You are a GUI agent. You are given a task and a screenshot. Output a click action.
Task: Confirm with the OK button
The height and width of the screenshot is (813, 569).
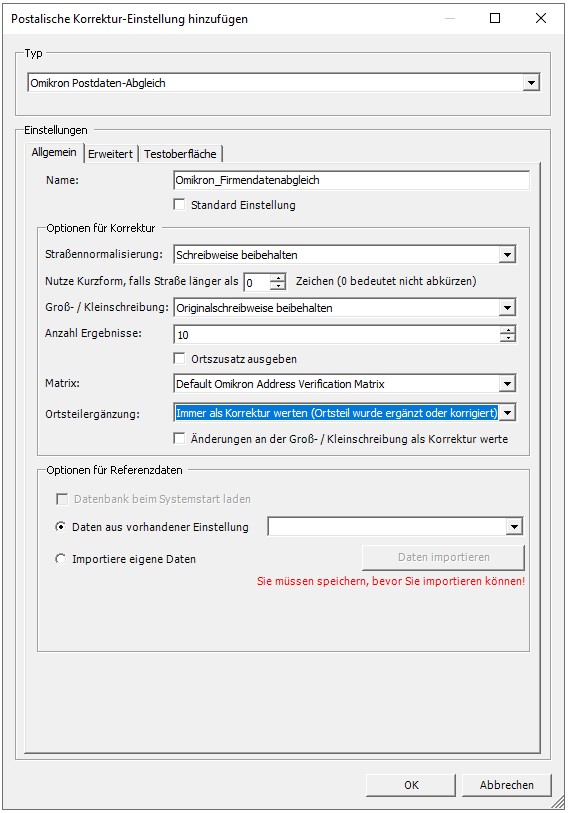coord(411,785)
